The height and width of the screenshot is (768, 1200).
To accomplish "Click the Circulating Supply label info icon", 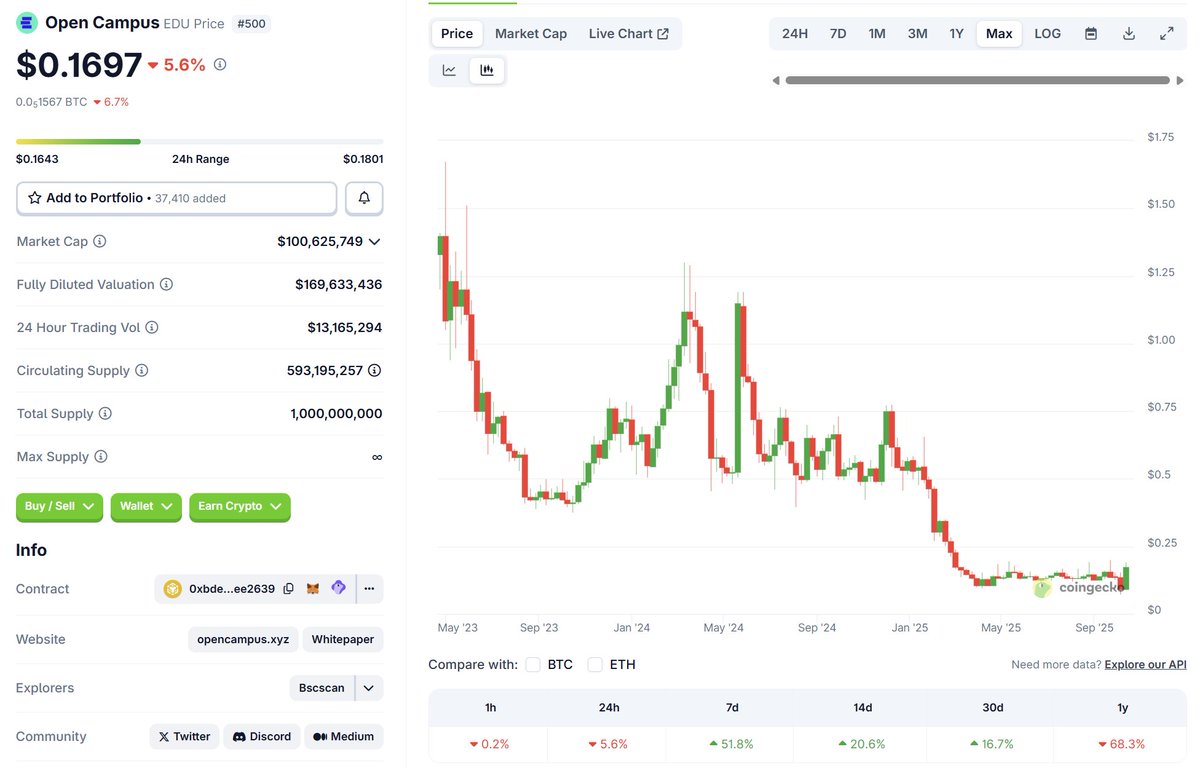I will tap(142, 371).
